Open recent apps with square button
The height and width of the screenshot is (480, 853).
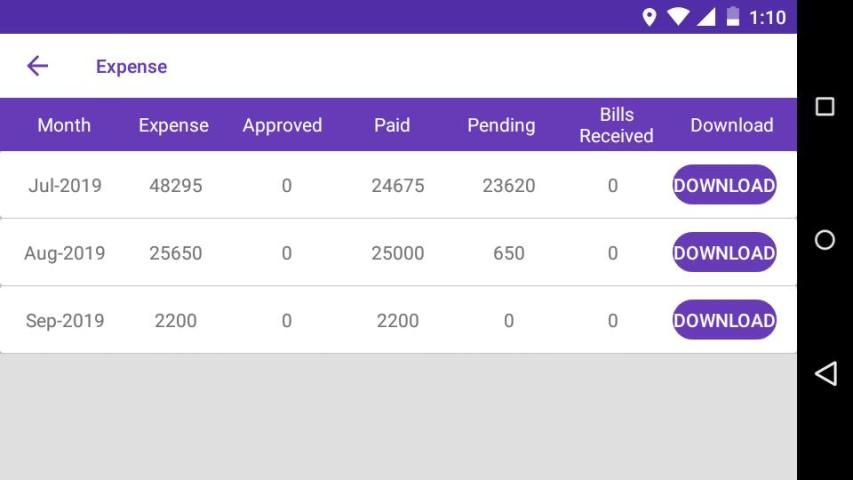tap(825, 107)
